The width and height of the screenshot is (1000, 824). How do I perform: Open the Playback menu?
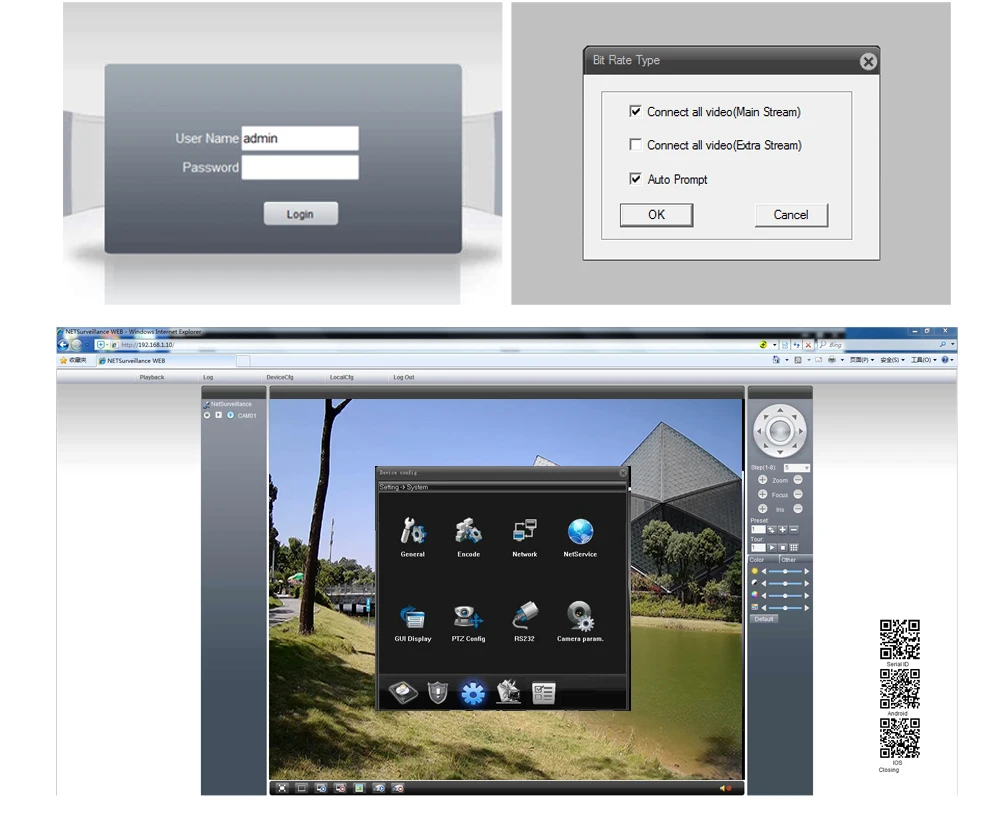pyautogui.click(x=152, y=377)
